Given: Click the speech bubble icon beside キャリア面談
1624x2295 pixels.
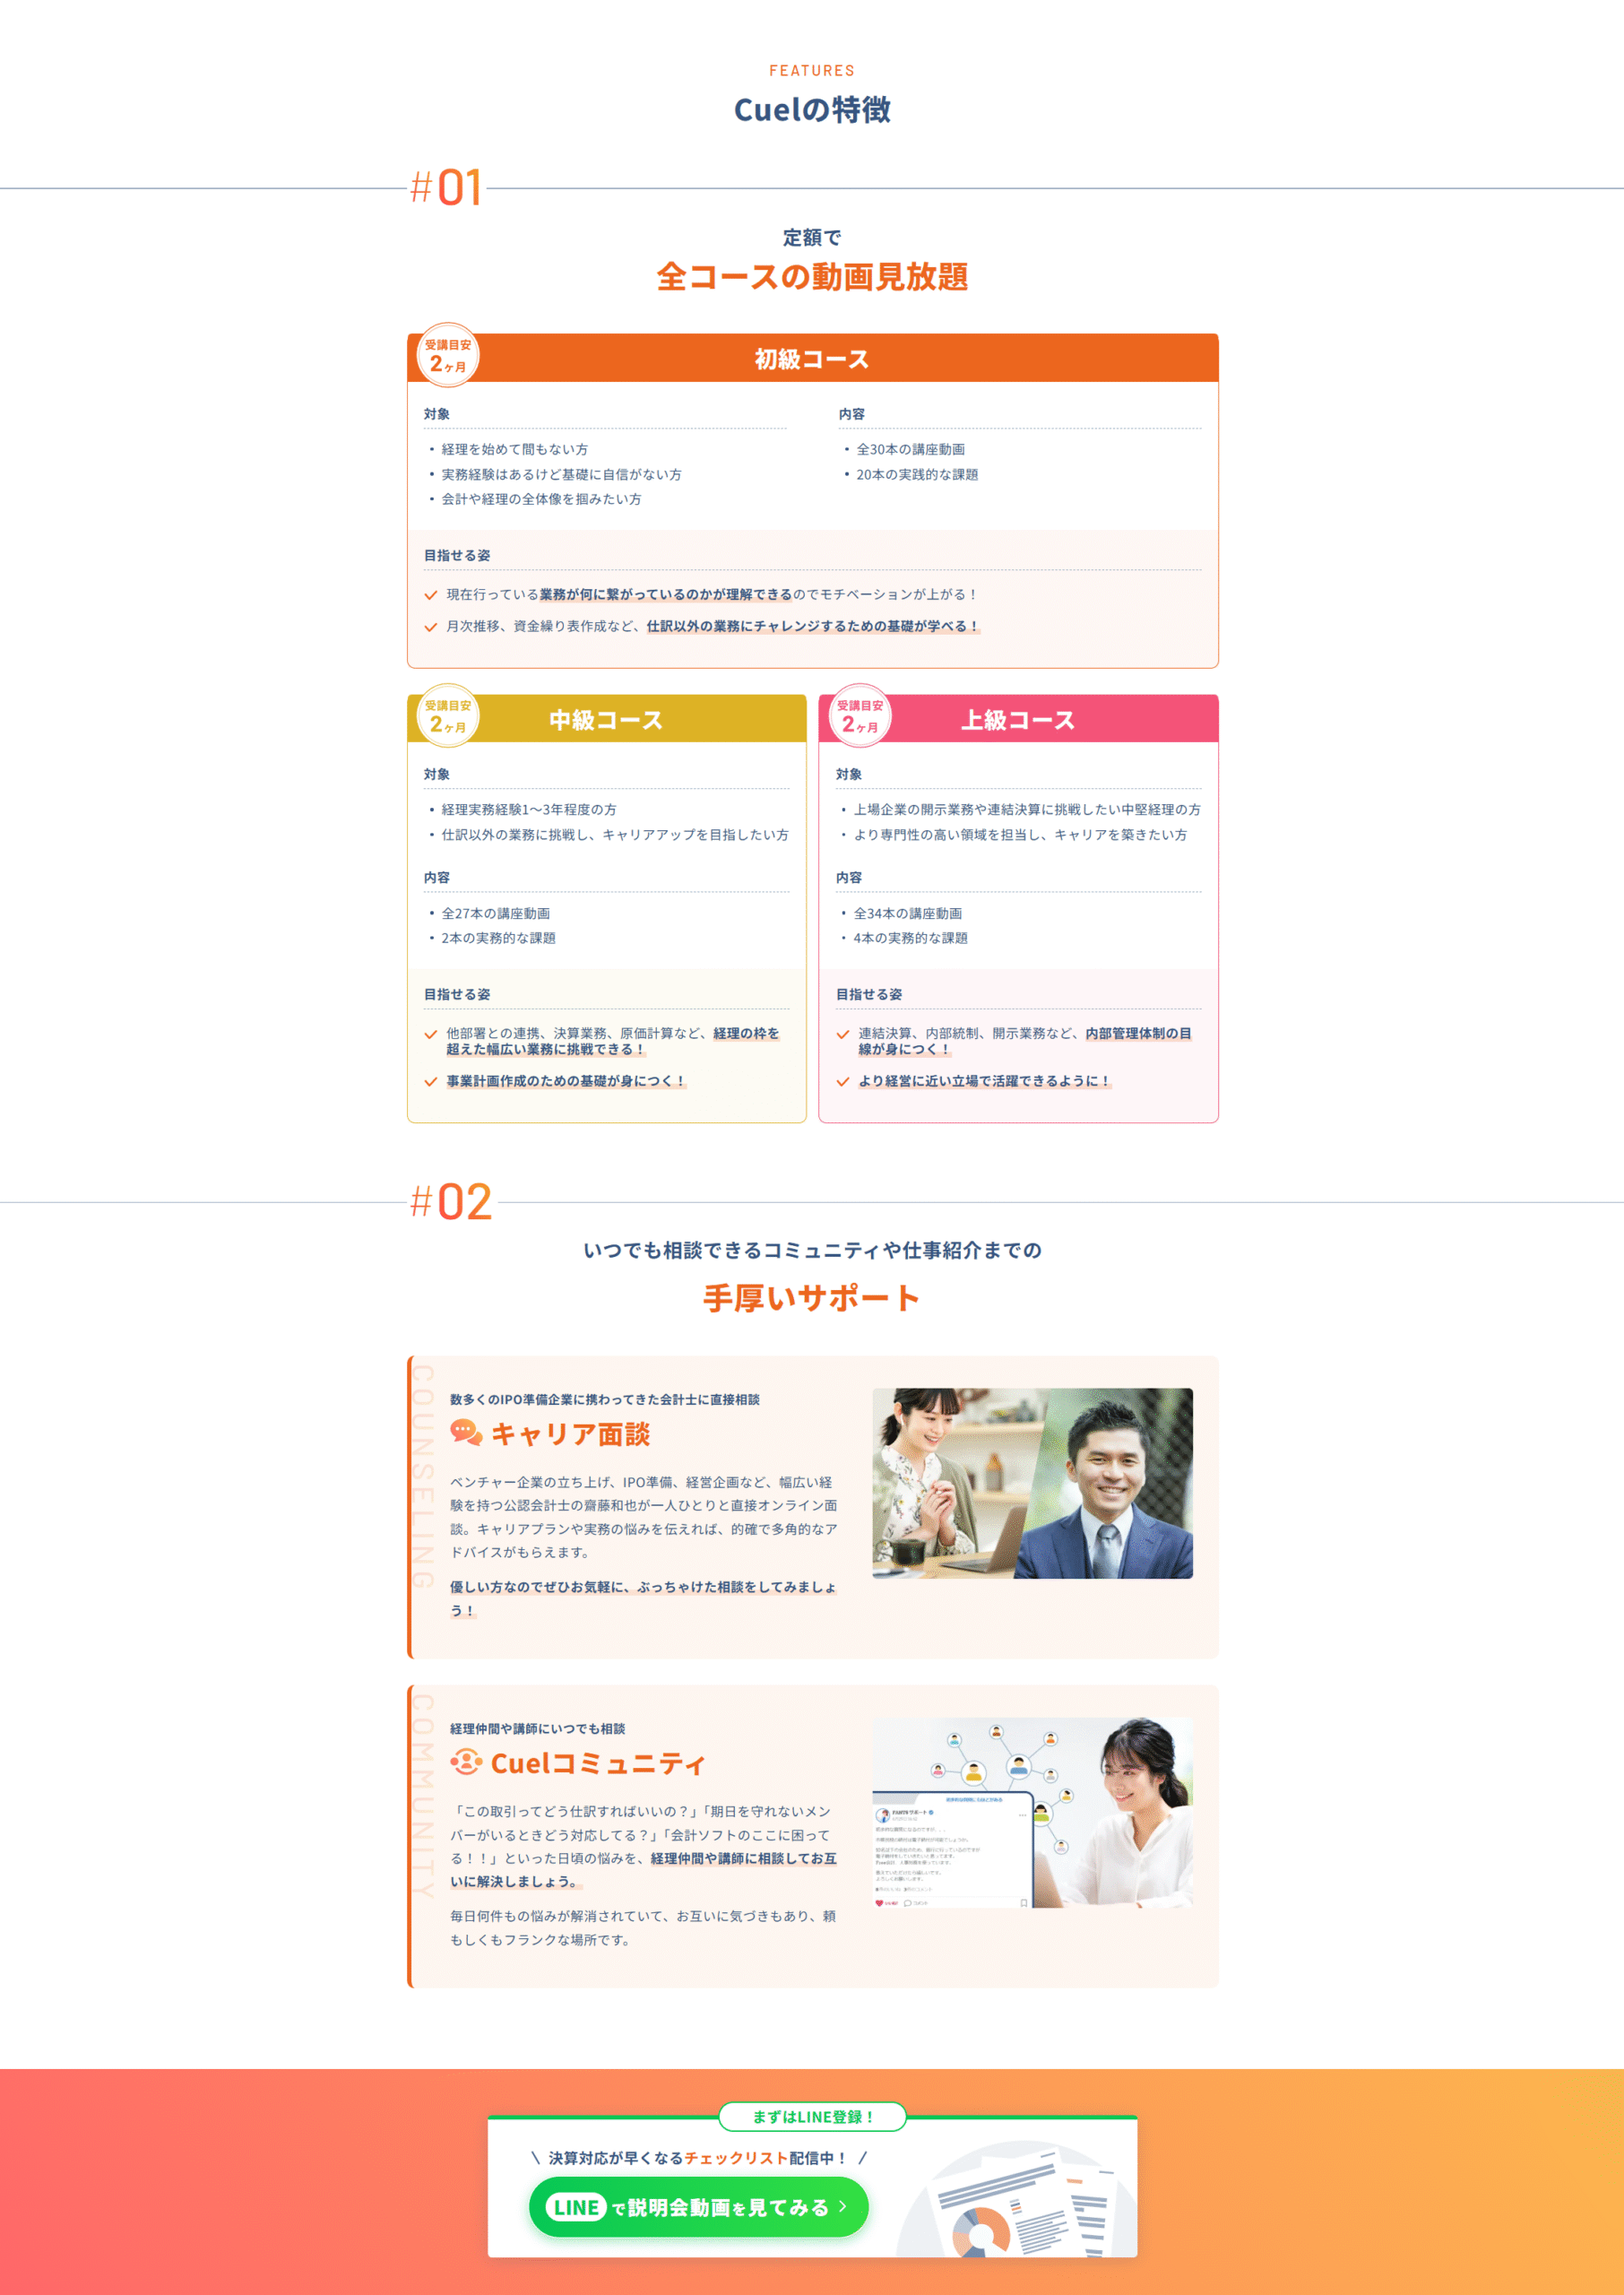Looking at the screenshot, I should pos(465,1432).
